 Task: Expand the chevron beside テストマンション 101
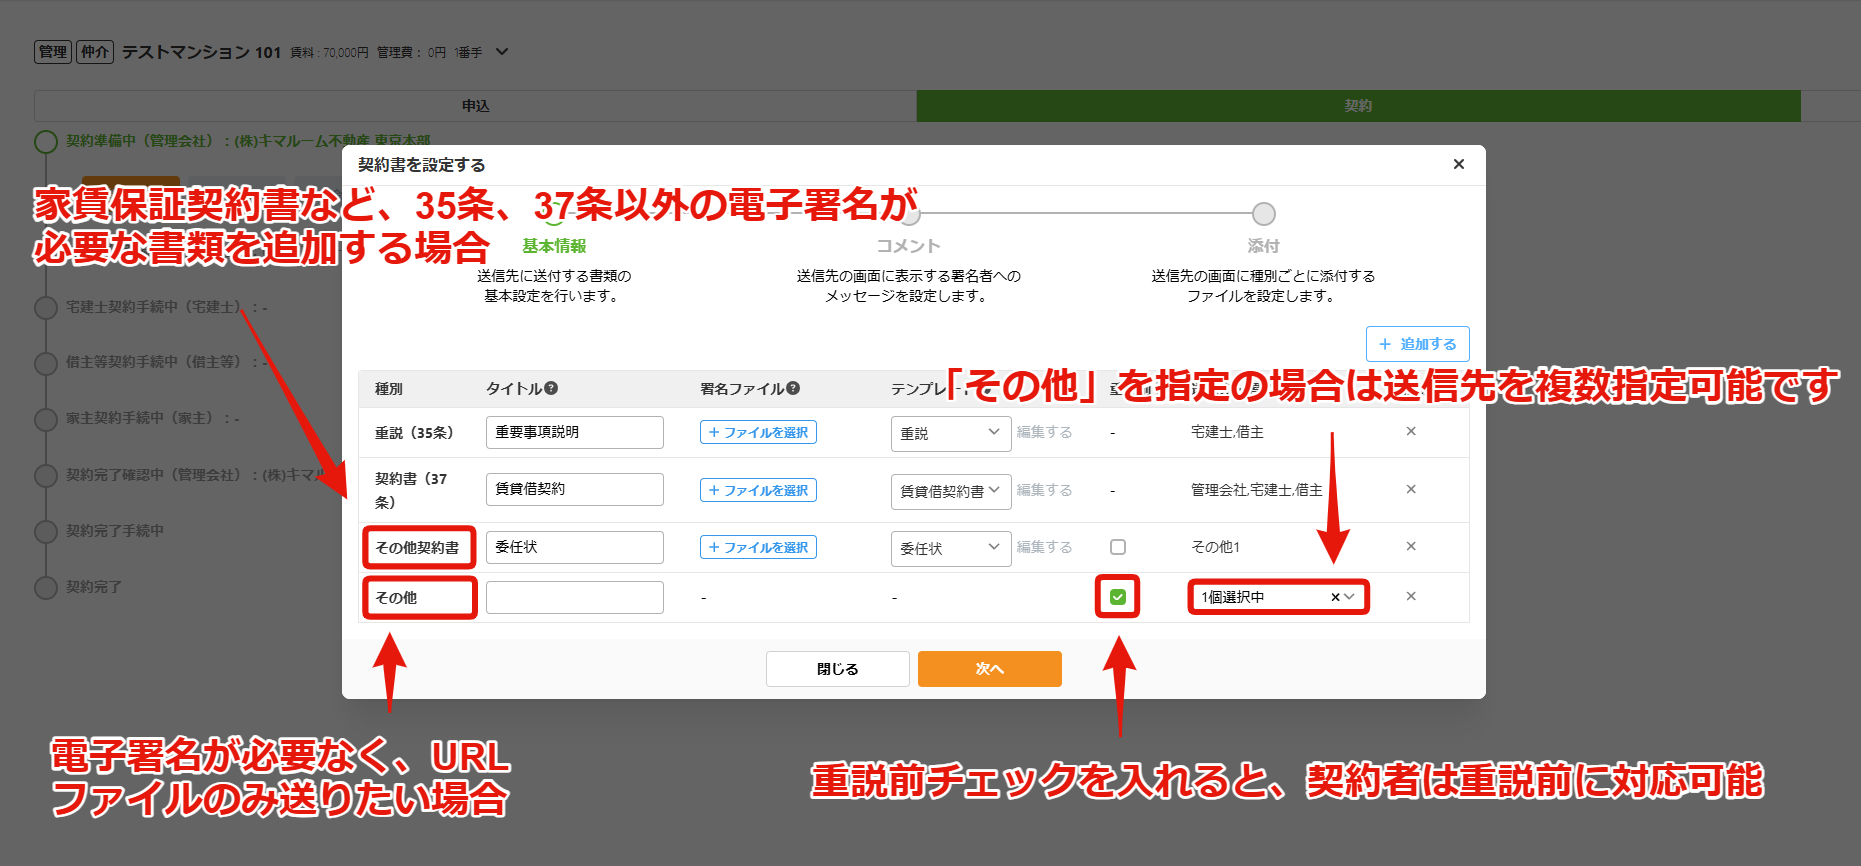[502, 52]
